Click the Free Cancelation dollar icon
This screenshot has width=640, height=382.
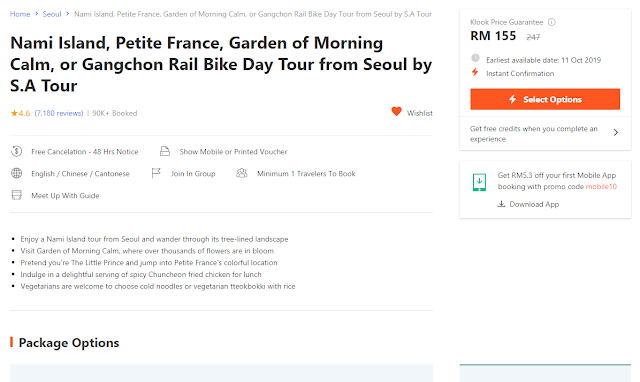pyautogui.click(x=16, y=151)
